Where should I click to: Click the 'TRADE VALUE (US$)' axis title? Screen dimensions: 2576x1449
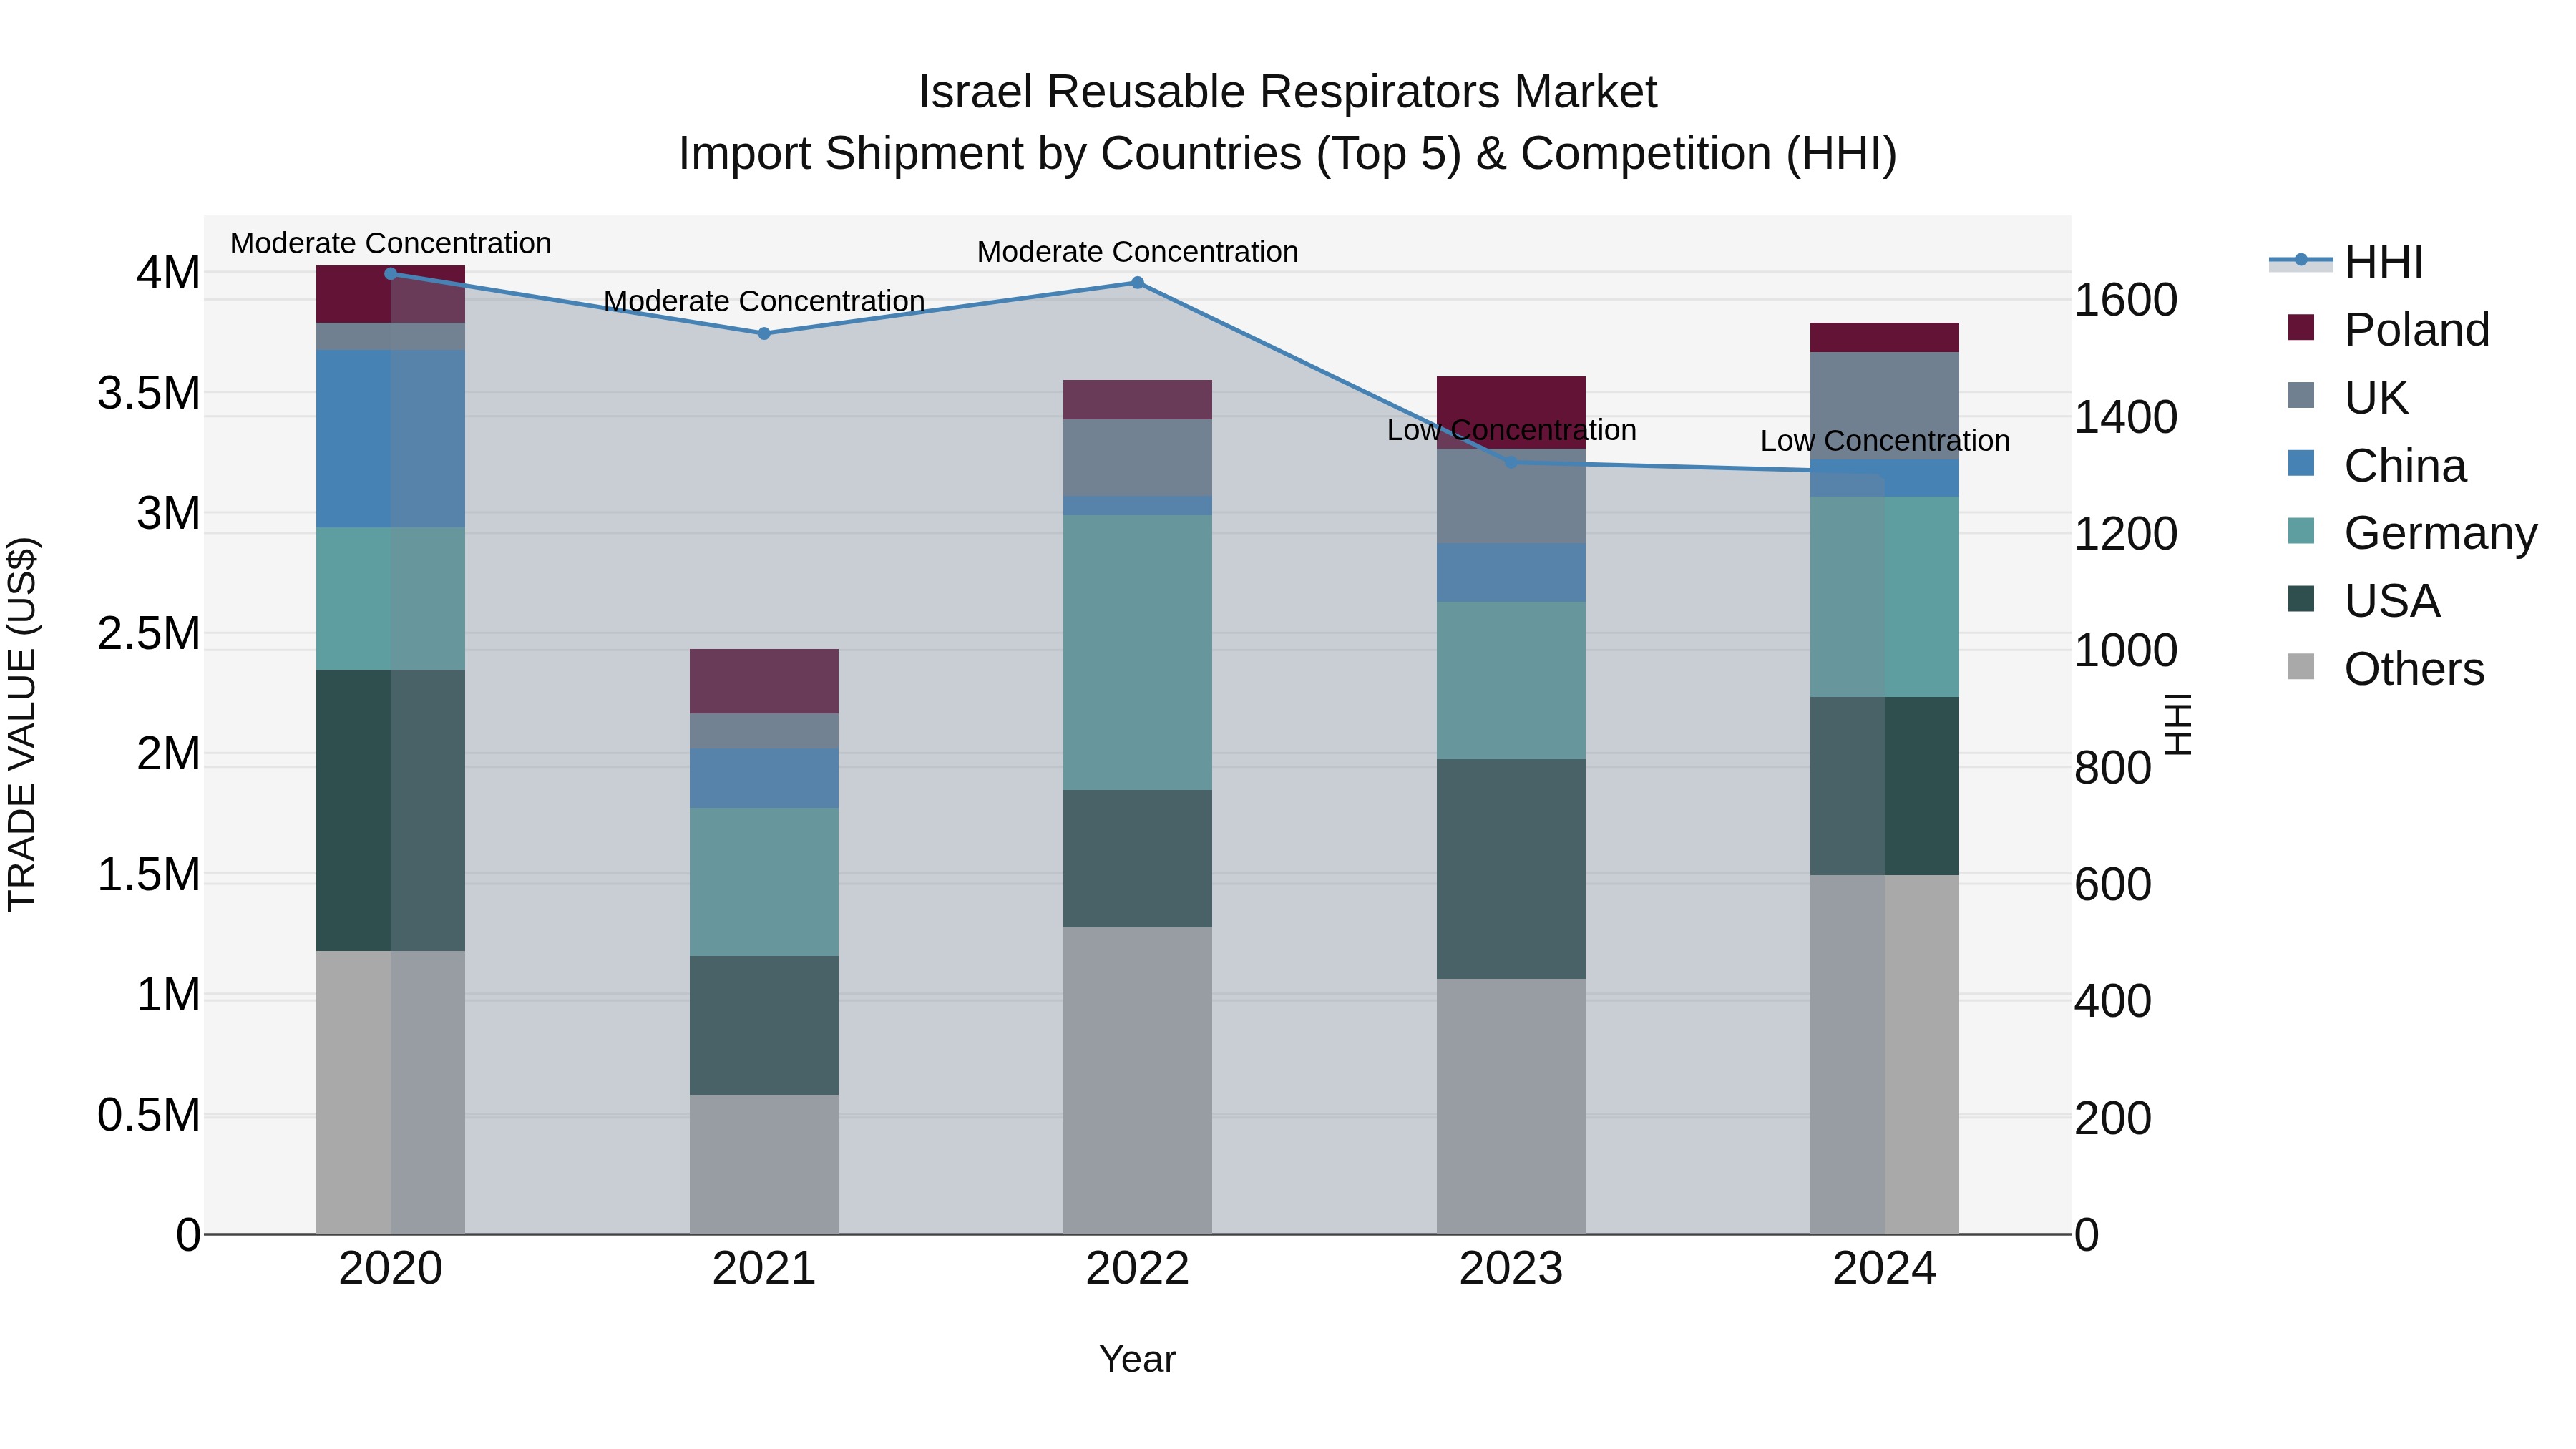22,724
